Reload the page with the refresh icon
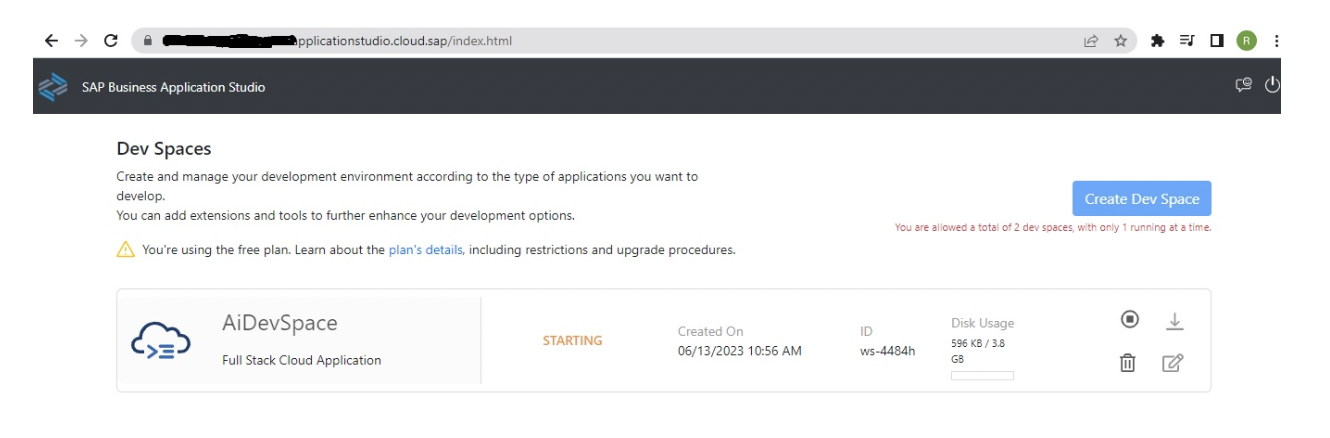 click(x=111, y=41)
